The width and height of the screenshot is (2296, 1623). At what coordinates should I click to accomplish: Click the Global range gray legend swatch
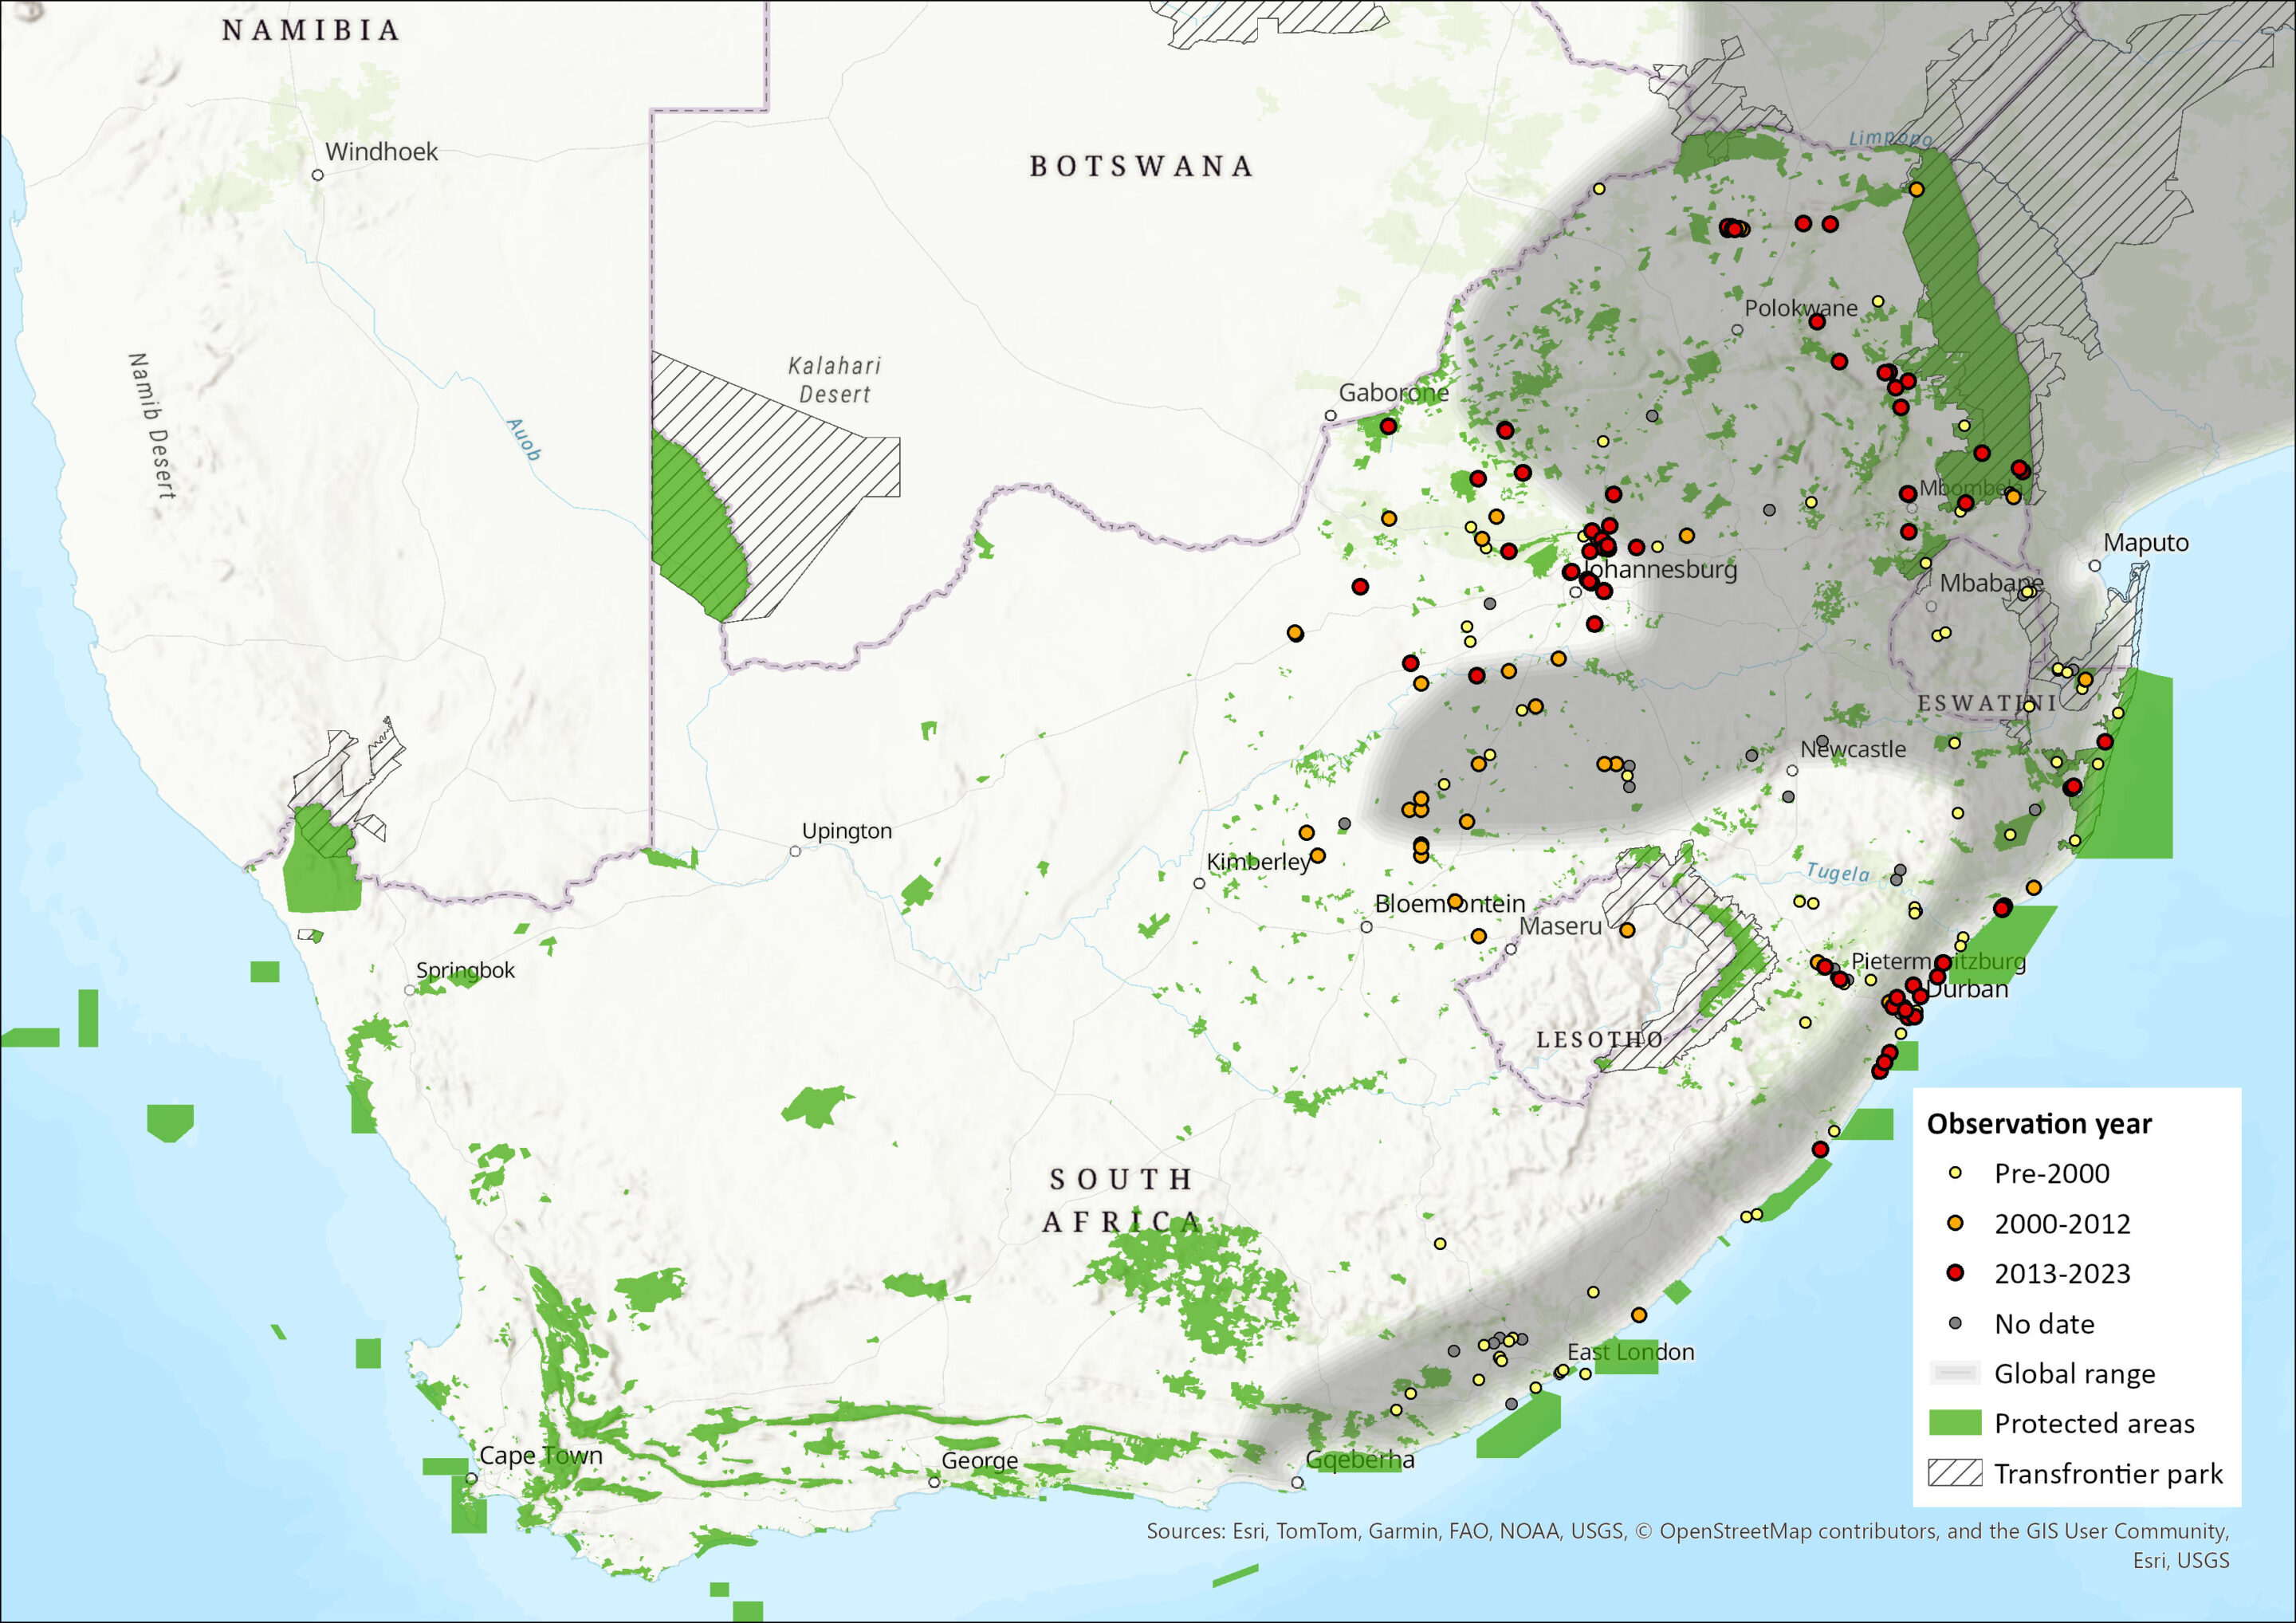click(x=1955, y=1373)
